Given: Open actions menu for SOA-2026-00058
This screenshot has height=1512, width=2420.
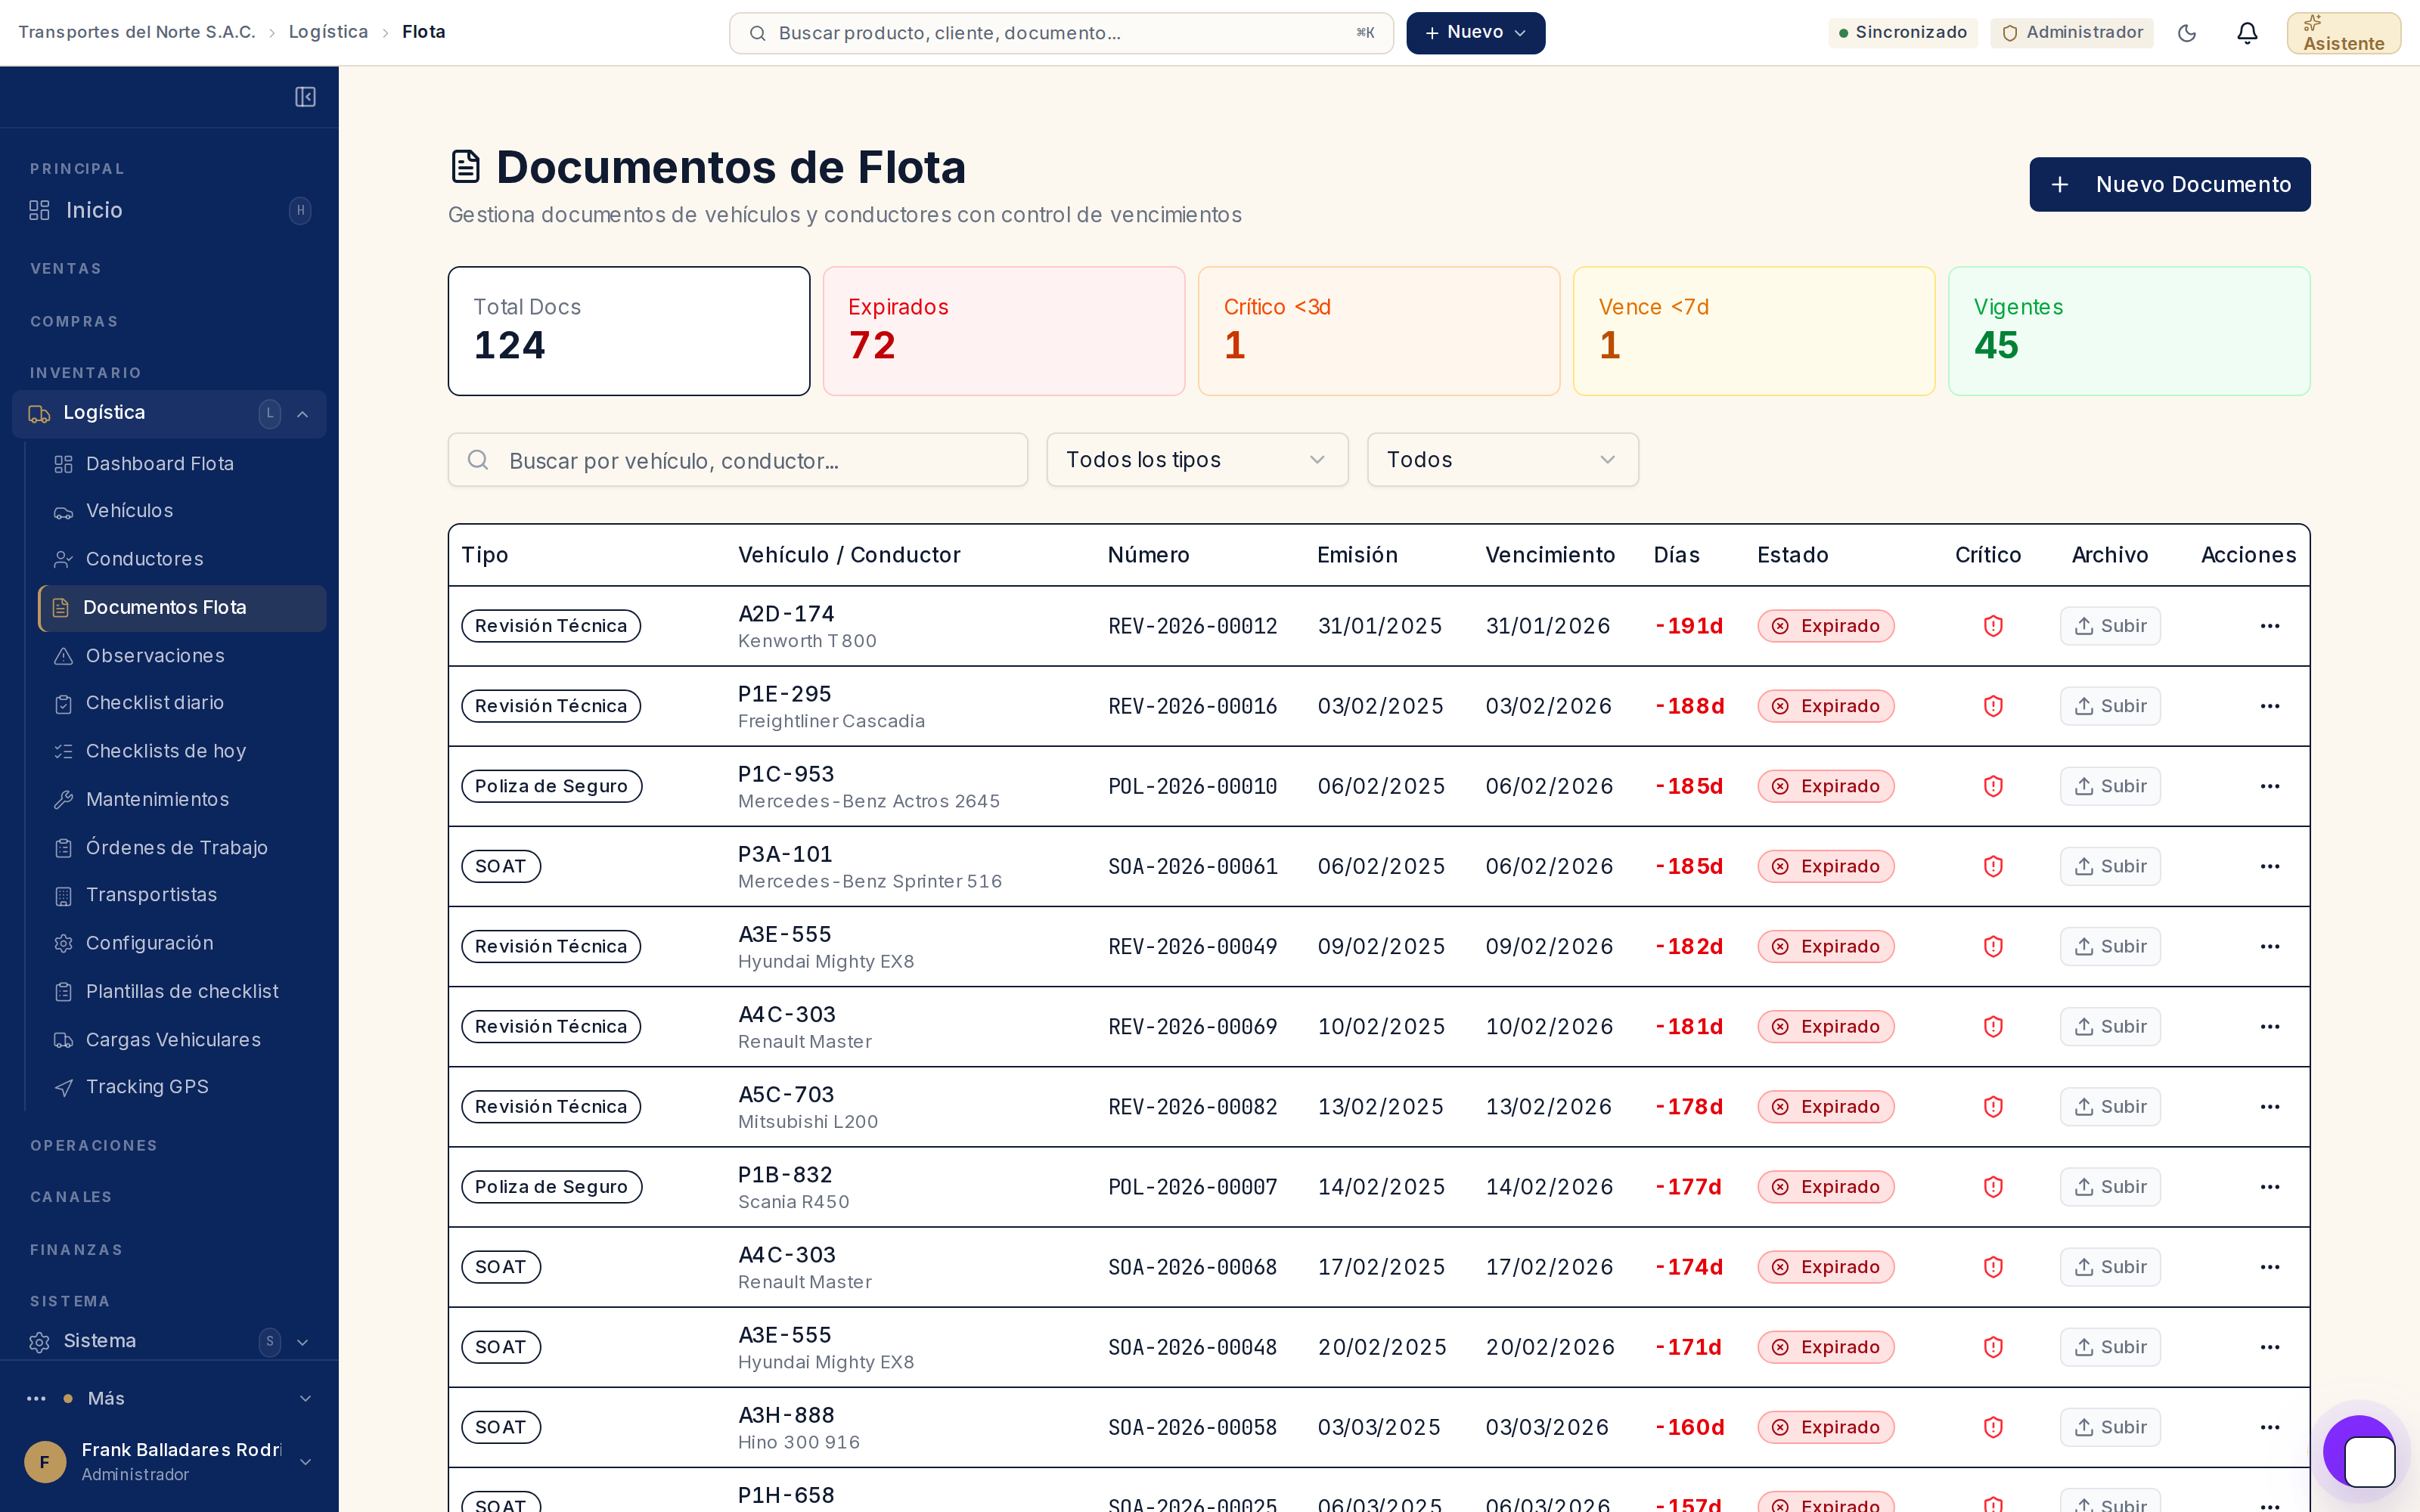Looking at the screenshot, I should (x=2270, y=1427).
